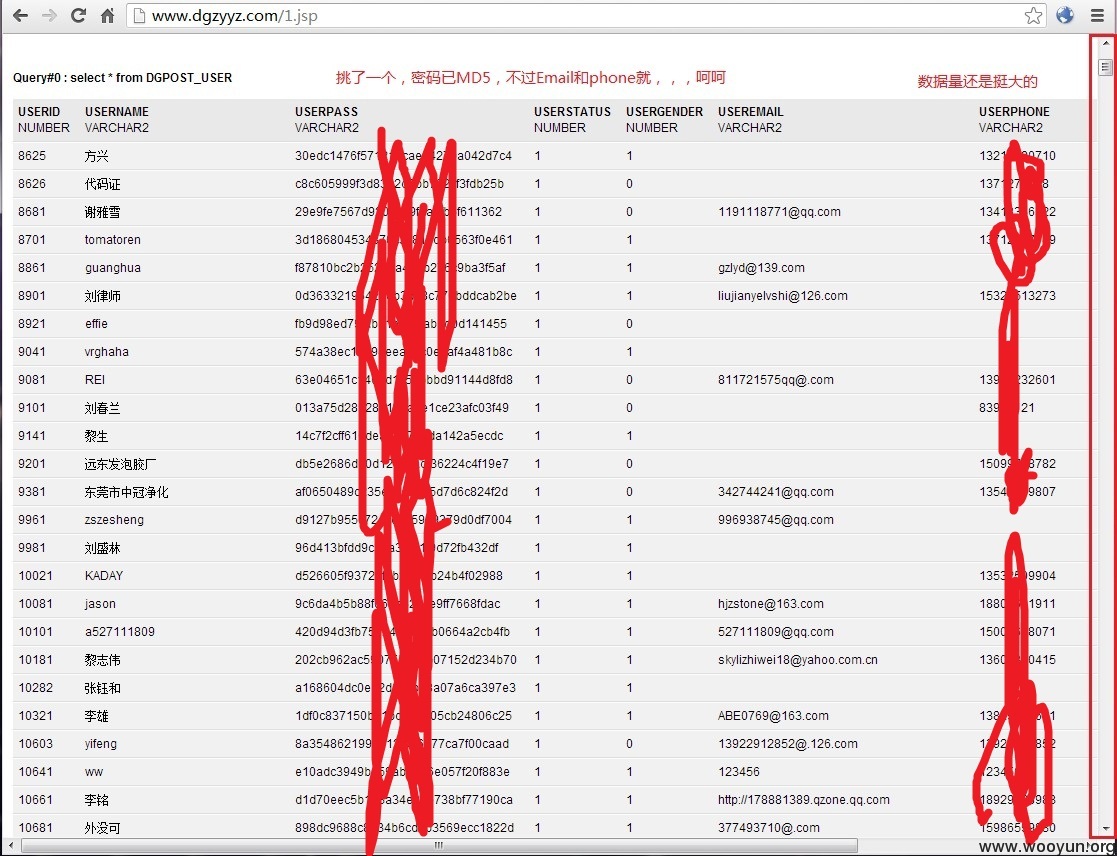Image resolution: width=1117 pixels, height=856 pixels.
Task: Click username cell 外没可
Action: 103,828
